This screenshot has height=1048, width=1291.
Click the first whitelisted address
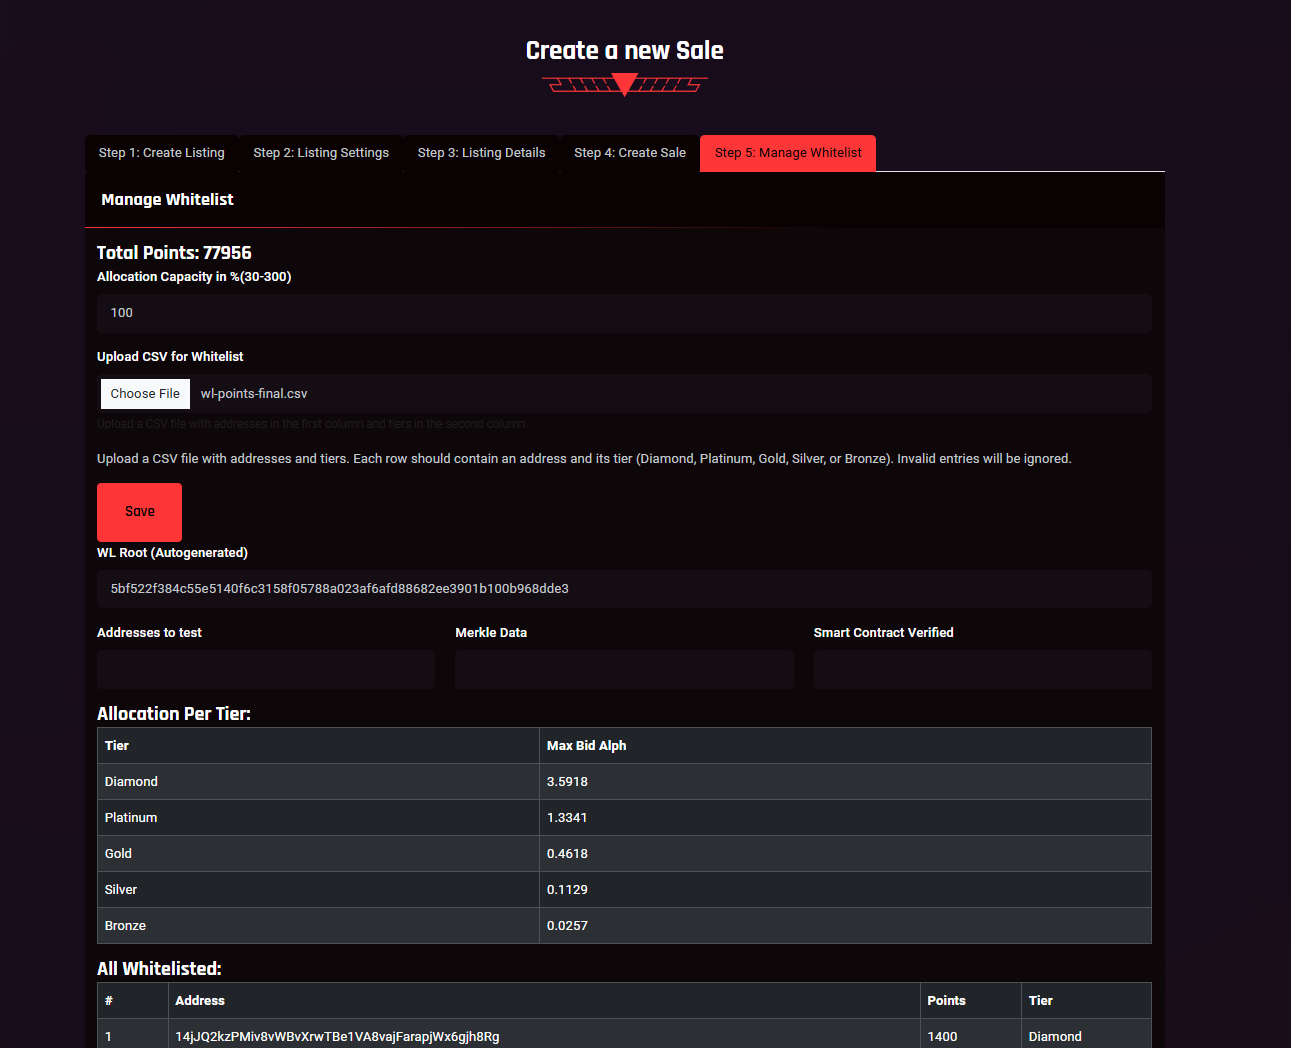337,1036
